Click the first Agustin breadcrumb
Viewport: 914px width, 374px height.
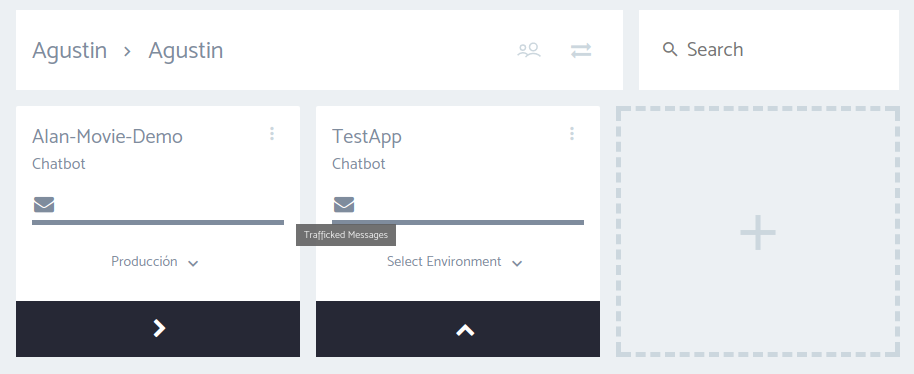click(69, 51)
